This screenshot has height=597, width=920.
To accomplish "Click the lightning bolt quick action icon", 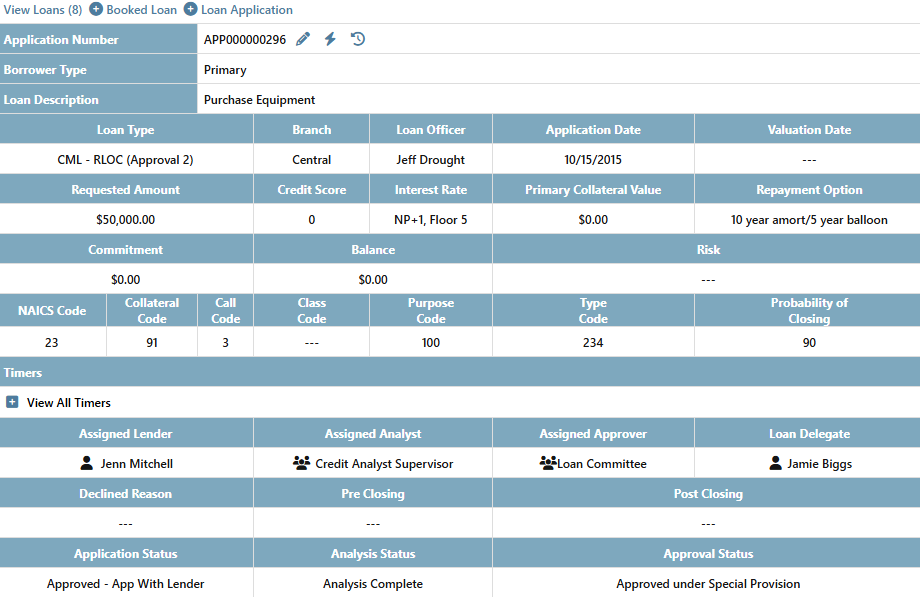I will 330,39.
